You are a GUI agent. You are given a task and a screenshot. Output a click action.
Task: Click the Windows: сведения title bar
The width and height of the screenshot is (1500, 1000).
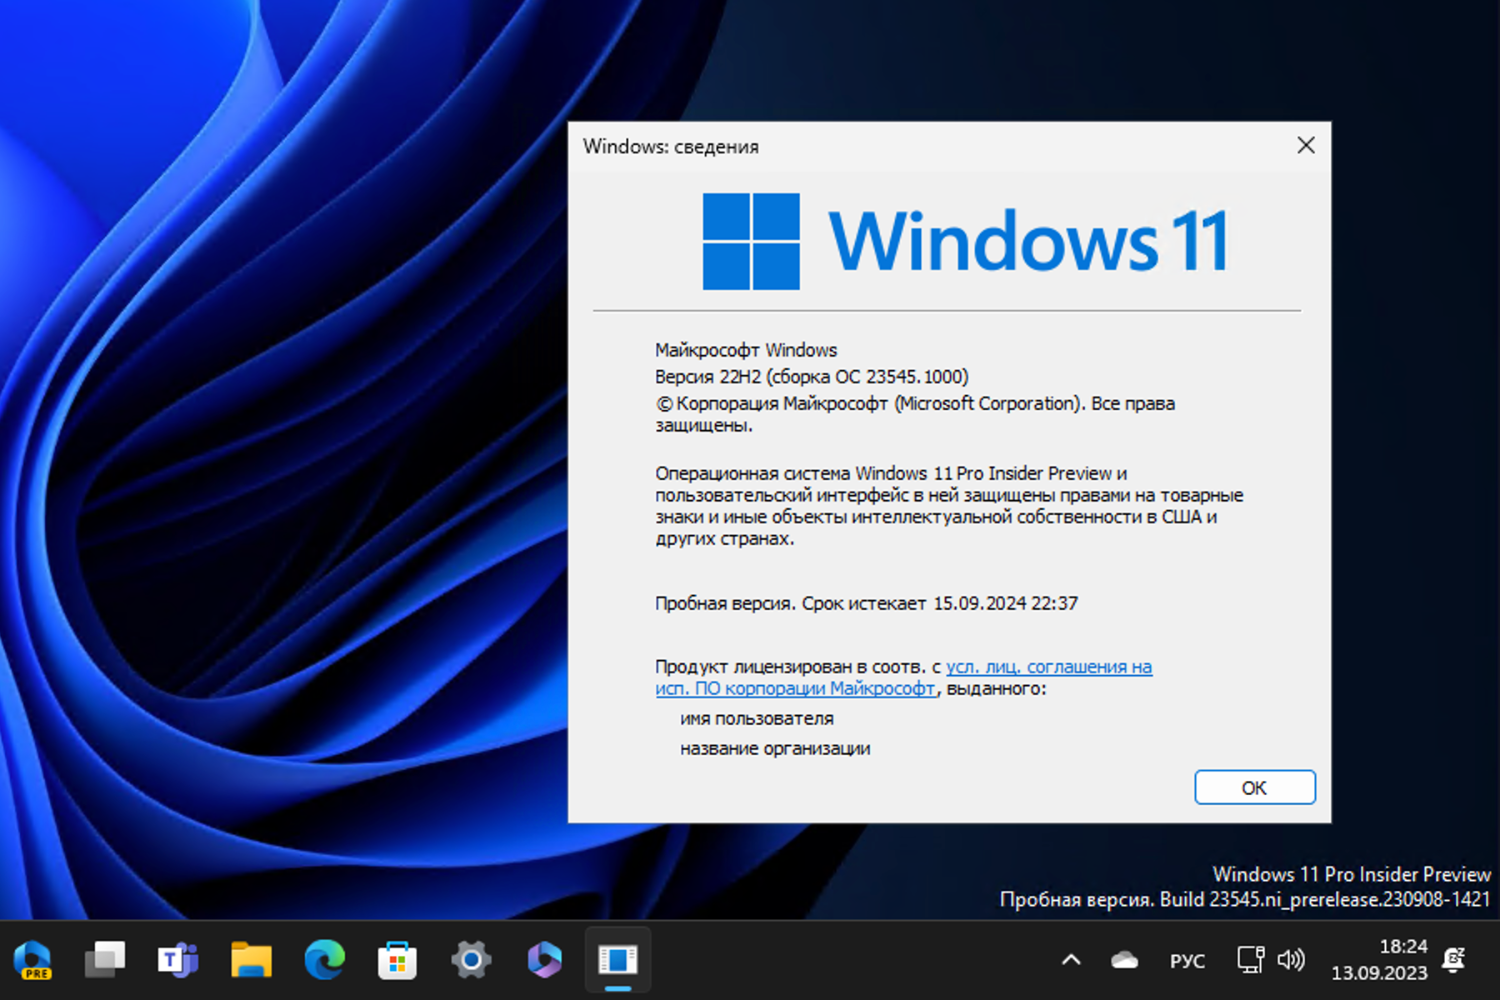coord(671,146)
